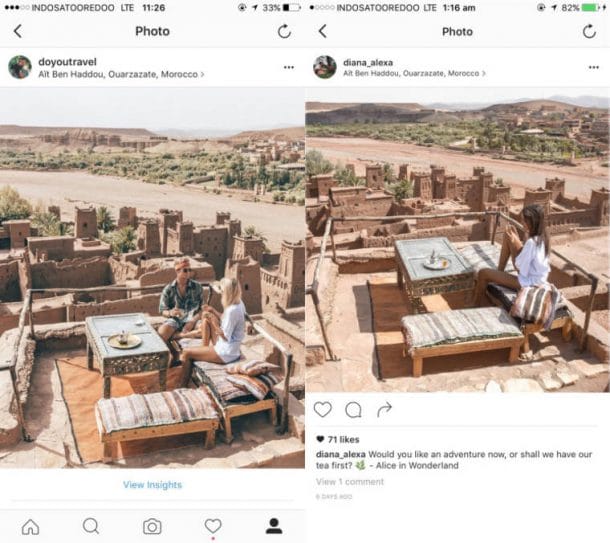Image resolution: width=610 pixels, height=543 pixels.
Task: Tap back arrow on diana_alexa photo screen
Action: pyautogui.click(x=323, y=31)
